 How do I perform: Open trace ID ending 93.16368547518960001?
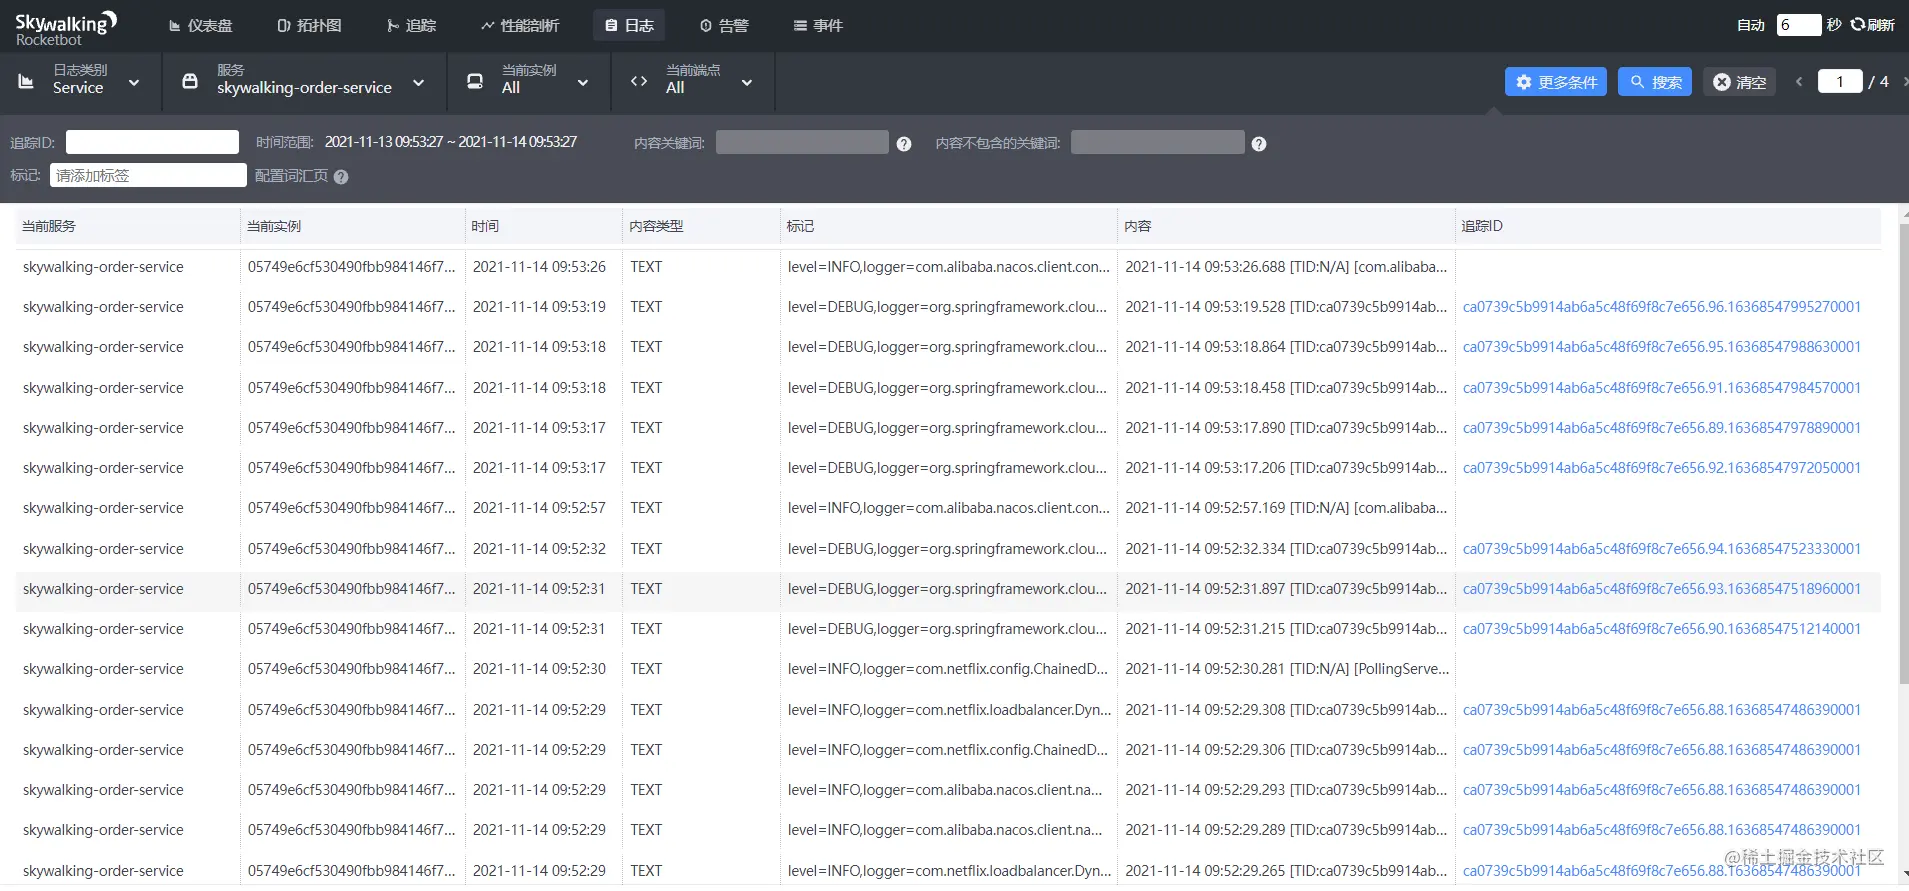click(x=1661, y=589)
